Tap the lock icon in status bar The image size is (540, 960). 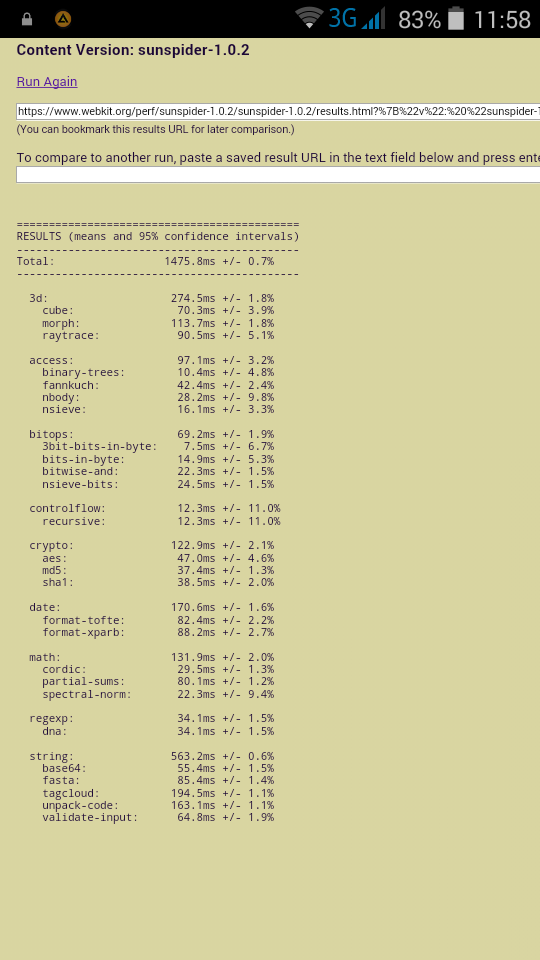26,20
